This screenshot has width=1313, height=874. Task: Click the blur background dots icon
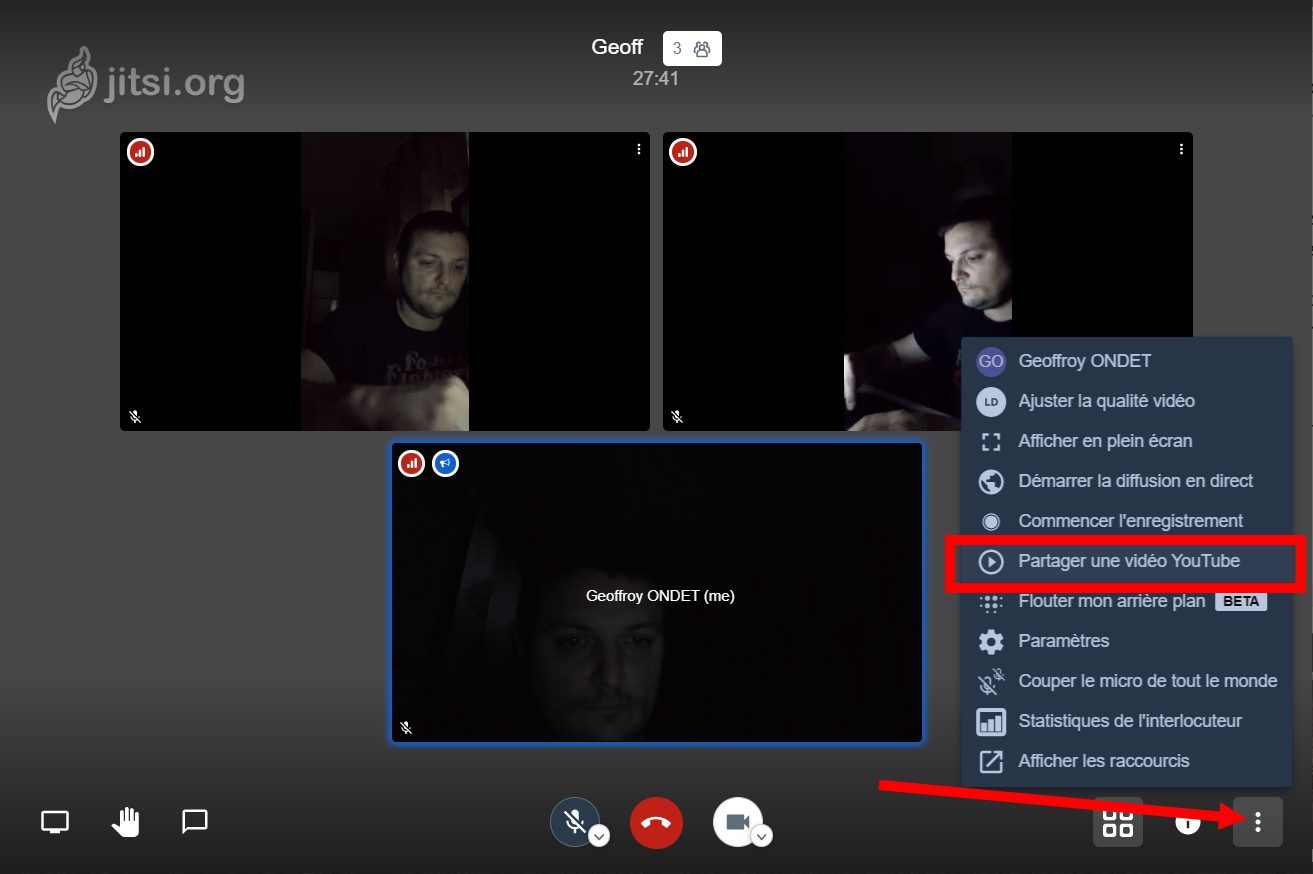[990, 602]
